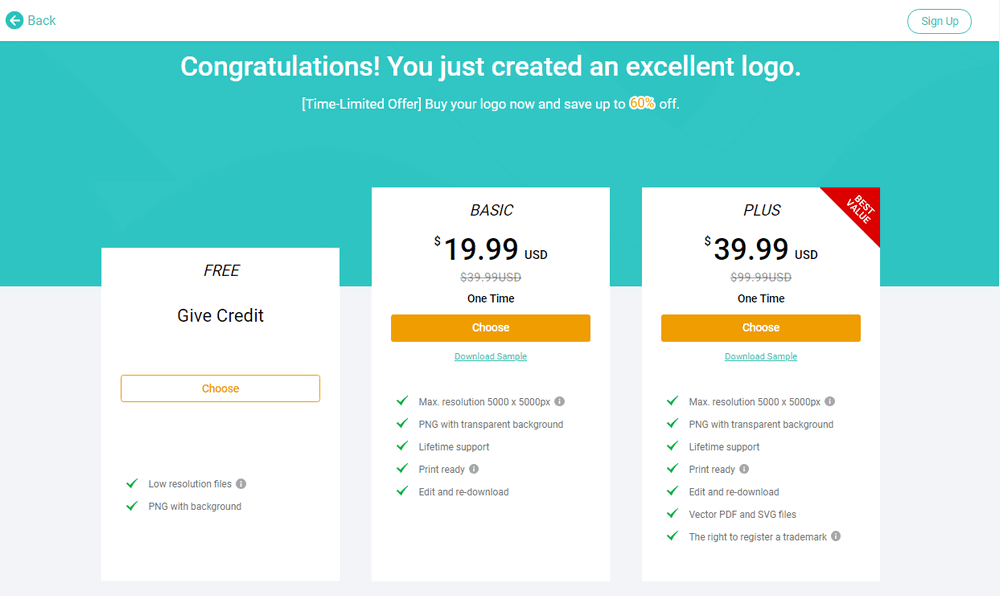The width and height of the screenshot is (1000, 596).
Task: Click info icon beside PLUS Print ready
Action: 744,469
